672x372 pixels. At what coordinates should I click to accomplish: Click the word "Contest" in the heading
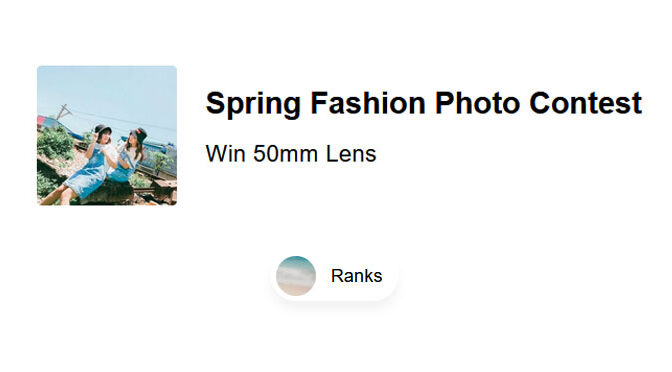coord(585,103)
